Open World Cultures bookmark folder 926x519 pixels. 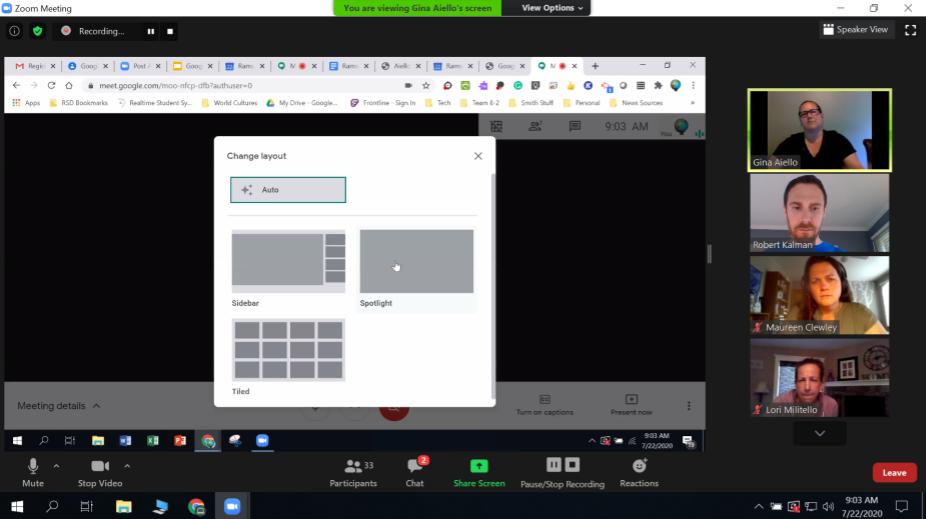coord(229,103)
